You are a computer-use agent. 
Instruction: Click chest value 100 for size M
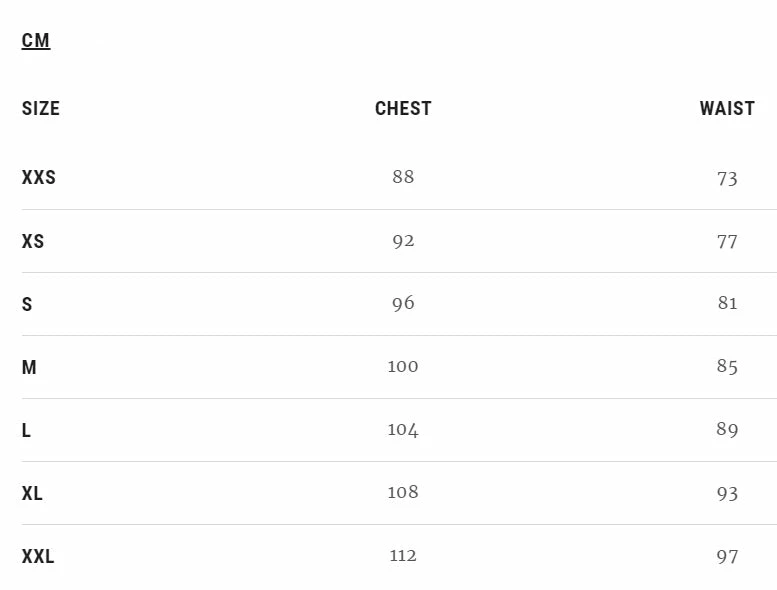[403, 366]
